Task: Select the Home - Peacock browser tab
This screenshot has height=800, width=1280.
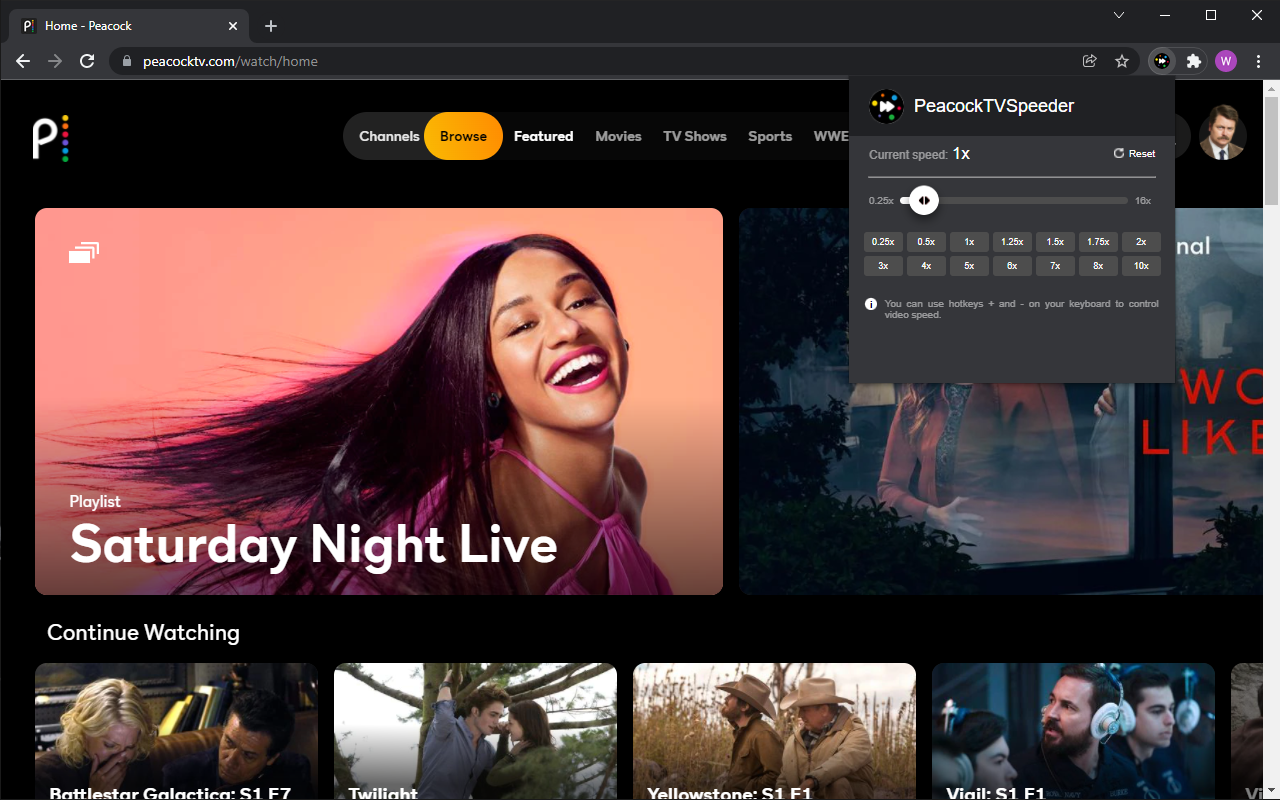Action: point(120,25)
